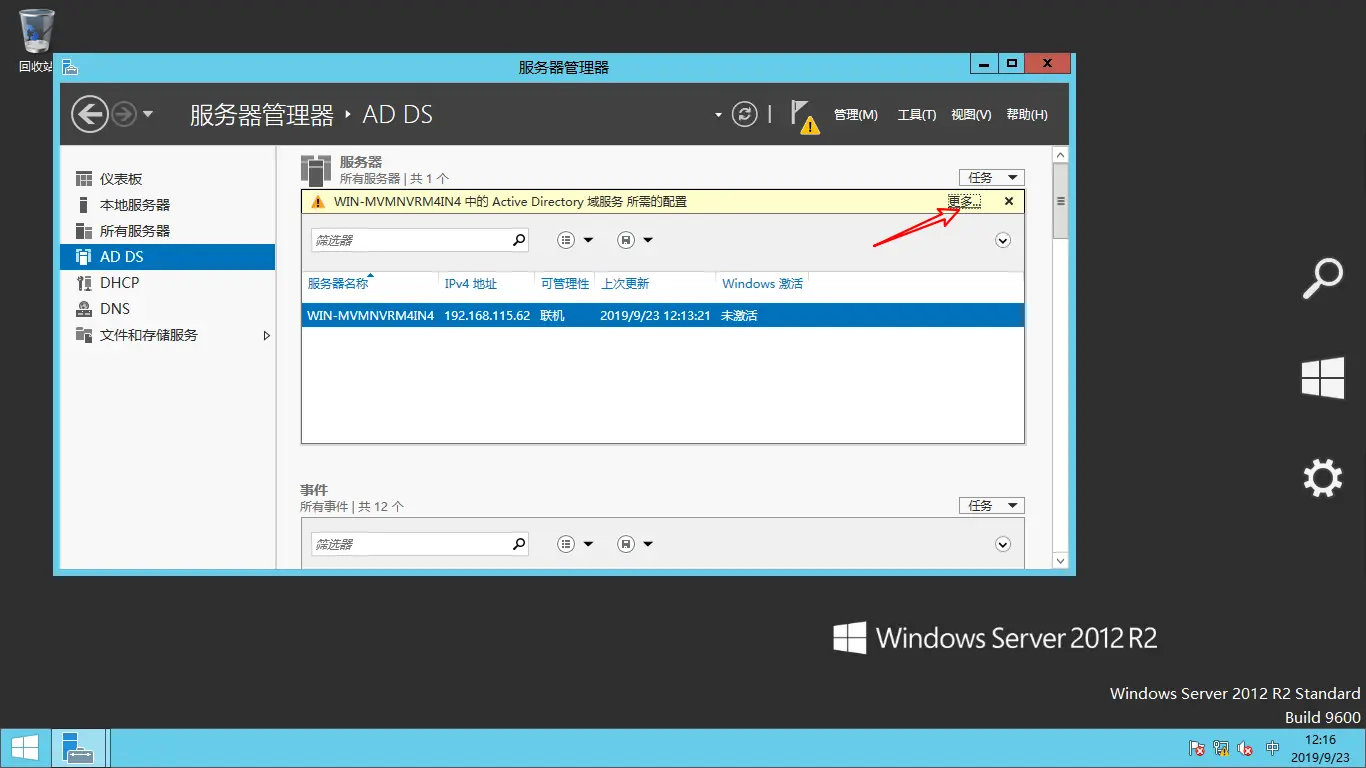Select 文件和存储服务 in the sidebar

(x=167, y=335)
